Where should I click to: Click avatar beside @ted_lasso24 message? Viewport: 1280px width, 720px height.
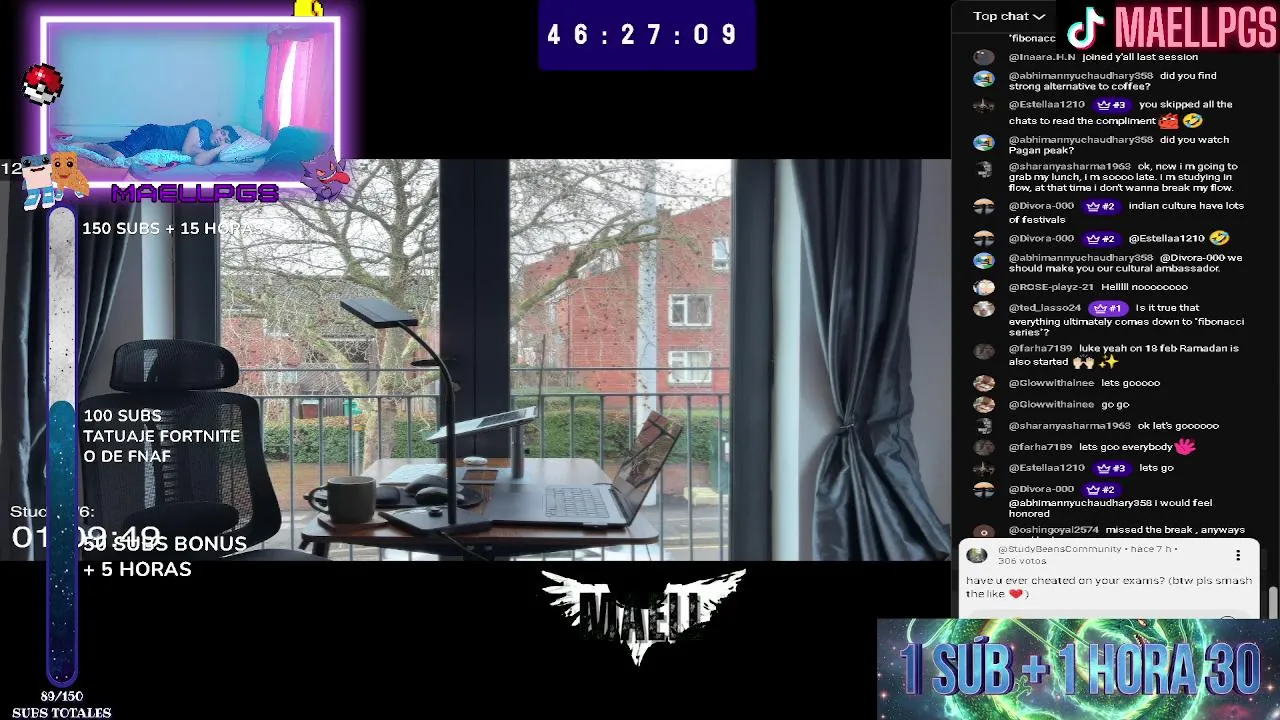tap(984, 309)
